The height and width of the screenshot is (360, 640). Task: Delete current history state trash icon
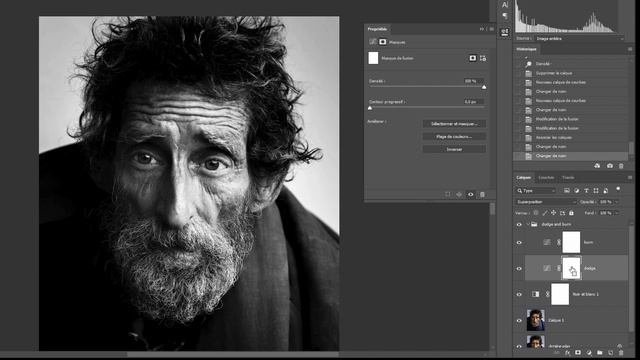tap(621, 166)
